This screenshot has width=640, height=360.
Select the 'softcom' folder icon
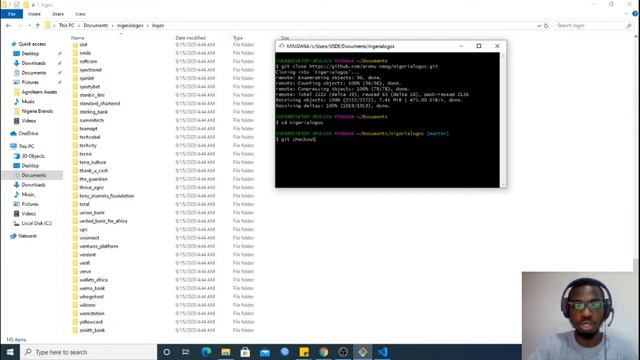pyautogui.click(x=75, y=61)
